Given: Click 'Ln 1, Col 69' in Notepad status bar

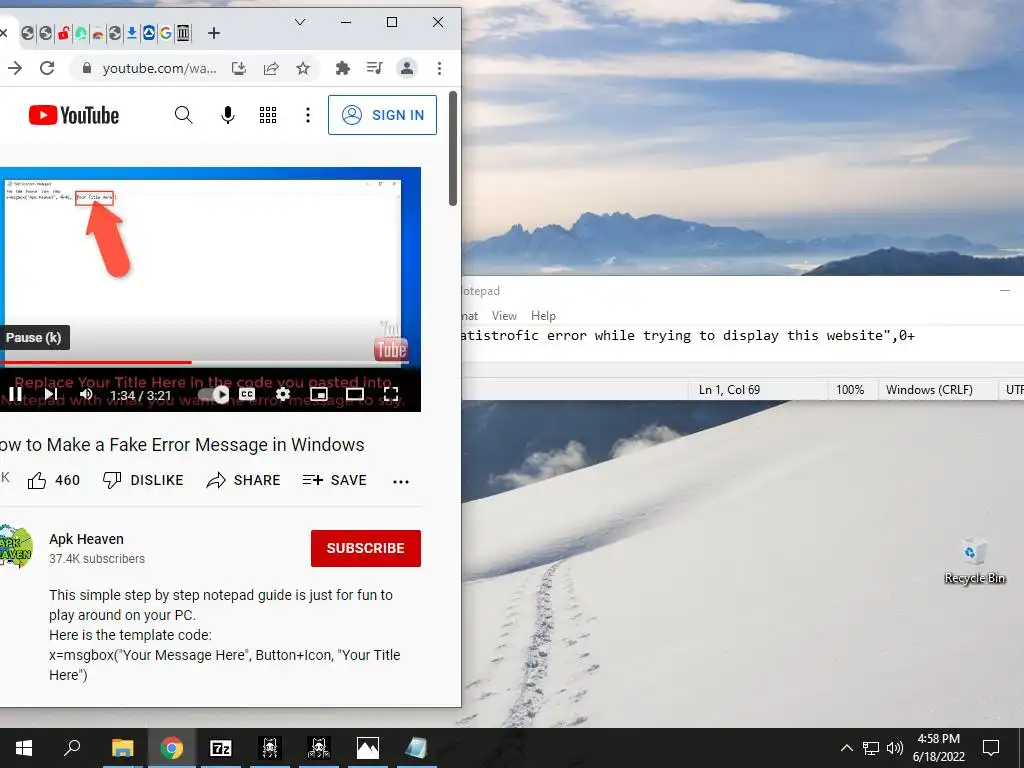Looking at the screenshot, I should tap(729, 390).
